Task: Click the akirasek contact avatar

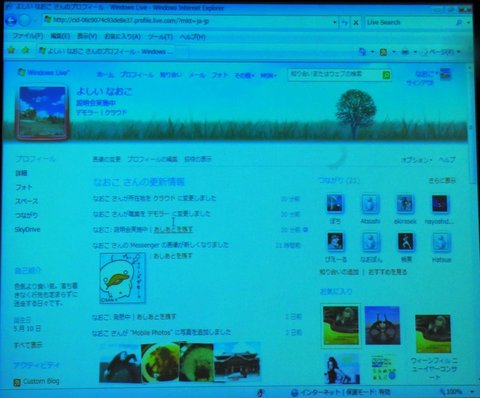Action: pos(405,203)
